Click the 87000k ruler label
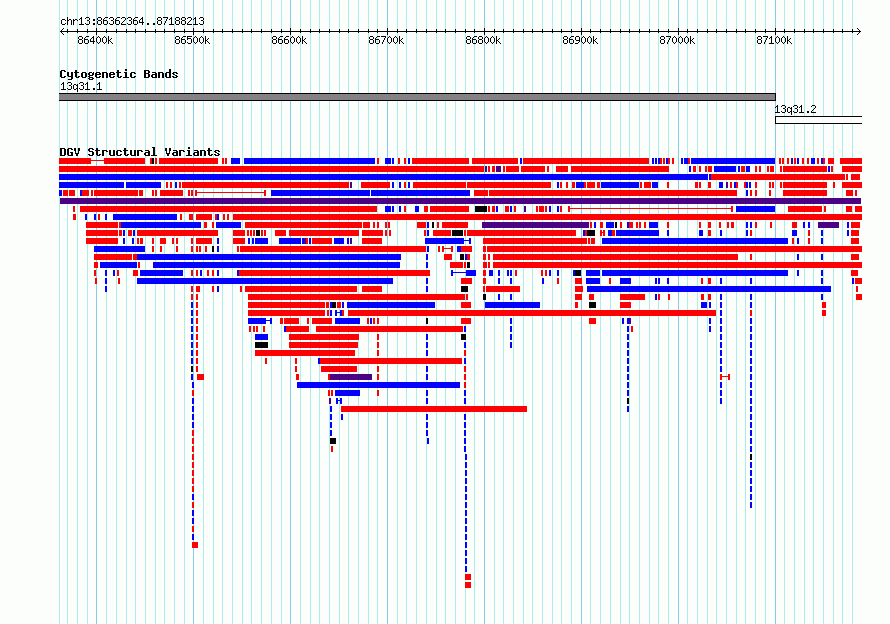This screenshot has width=890, height=624. 678,40
